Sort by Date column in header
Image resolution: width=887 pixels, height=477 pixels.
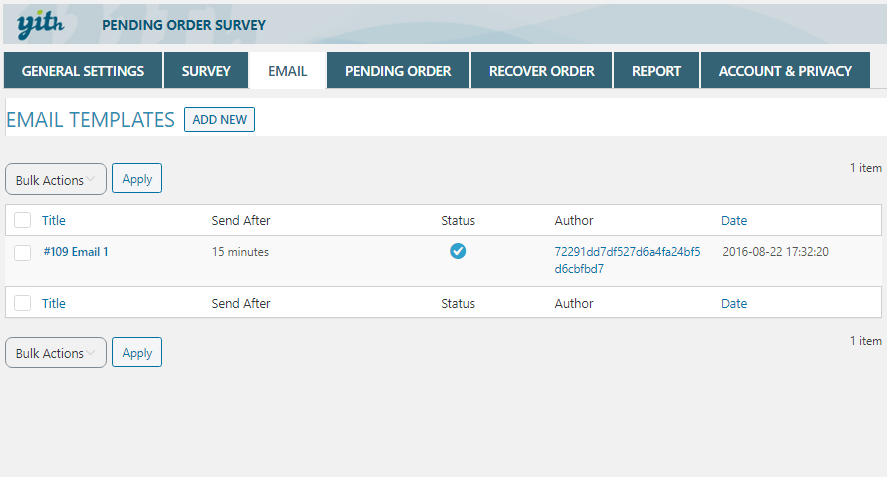734,221
